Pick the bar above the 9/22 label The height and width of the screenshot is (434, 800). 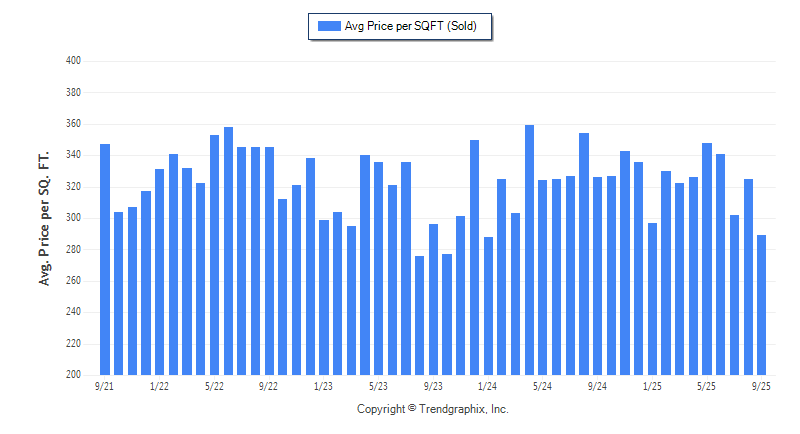[270, 261]
